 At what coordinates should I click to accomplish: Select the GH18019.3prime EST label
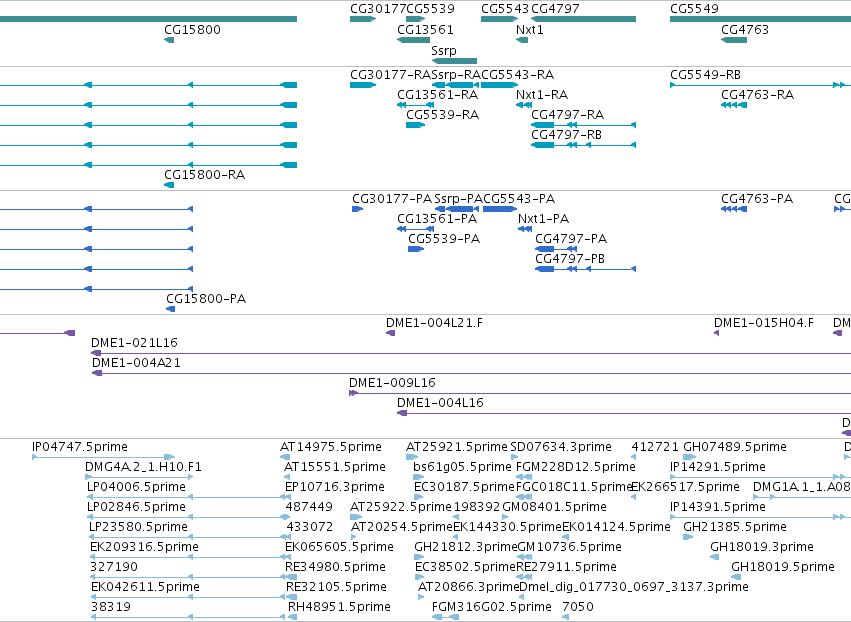[x=762, y=548]
